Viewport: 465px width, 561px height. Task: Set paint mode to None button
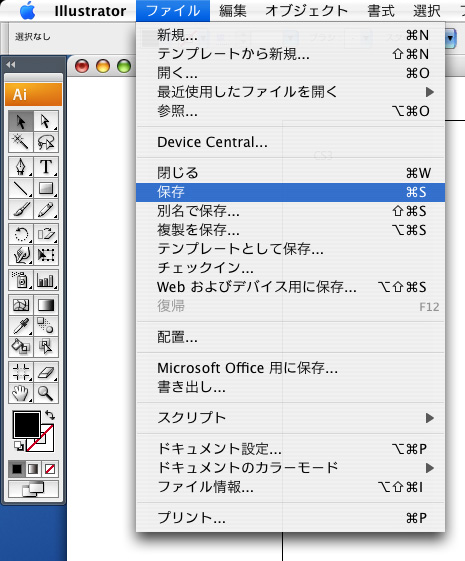(50, 469)
